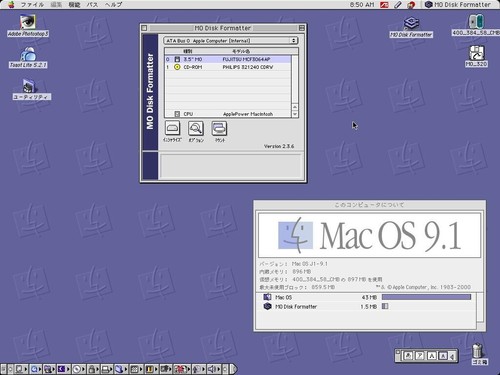Screen dimensions: 500x375
Task: Collapse the Control Strip with its end tab
Action: (x=234, y=369)
